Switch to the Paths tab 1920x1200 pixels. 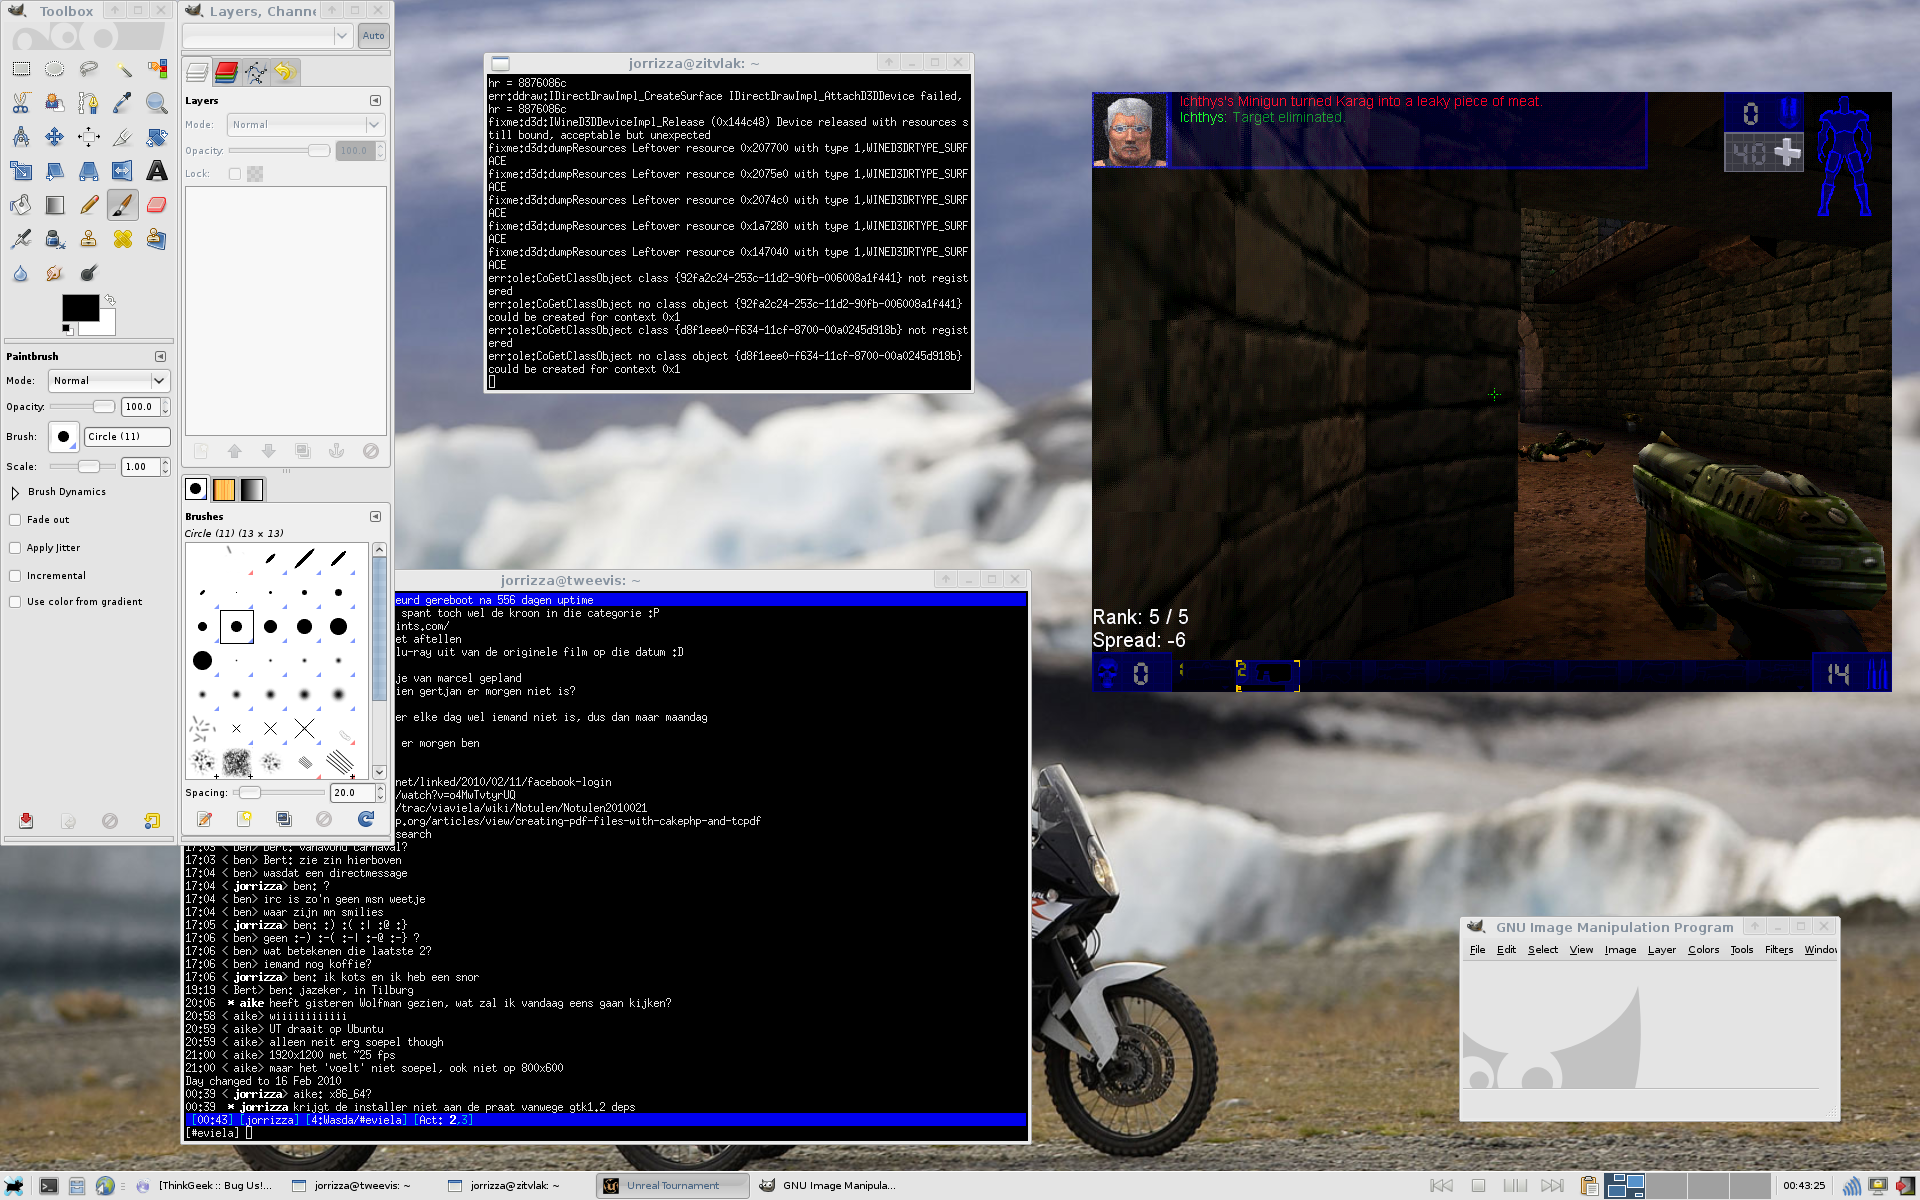[x=256, y=72]
